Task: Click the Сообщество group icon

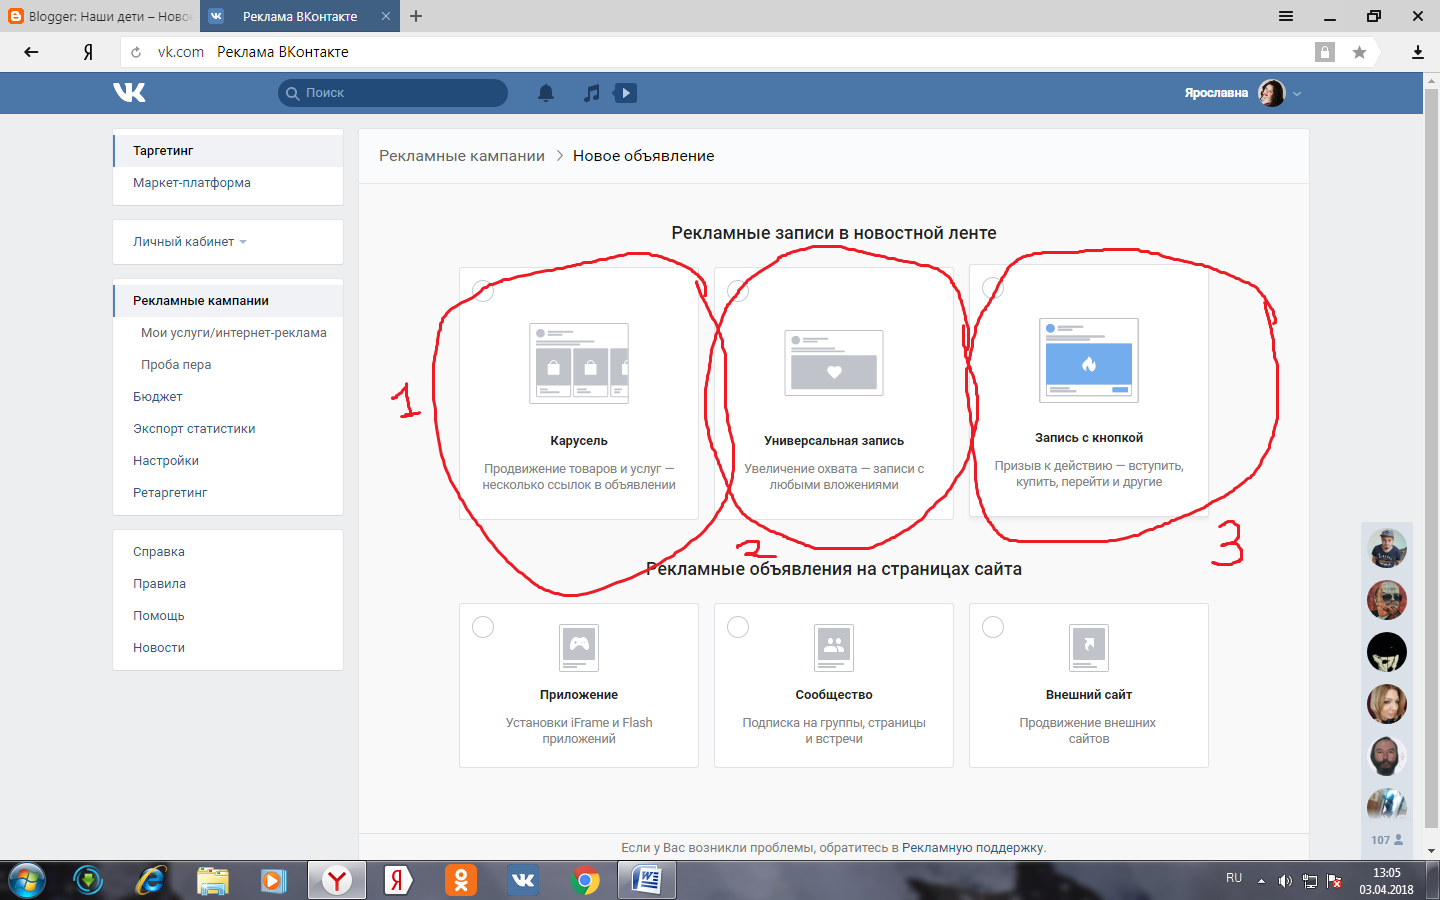Action: [834, 648]
